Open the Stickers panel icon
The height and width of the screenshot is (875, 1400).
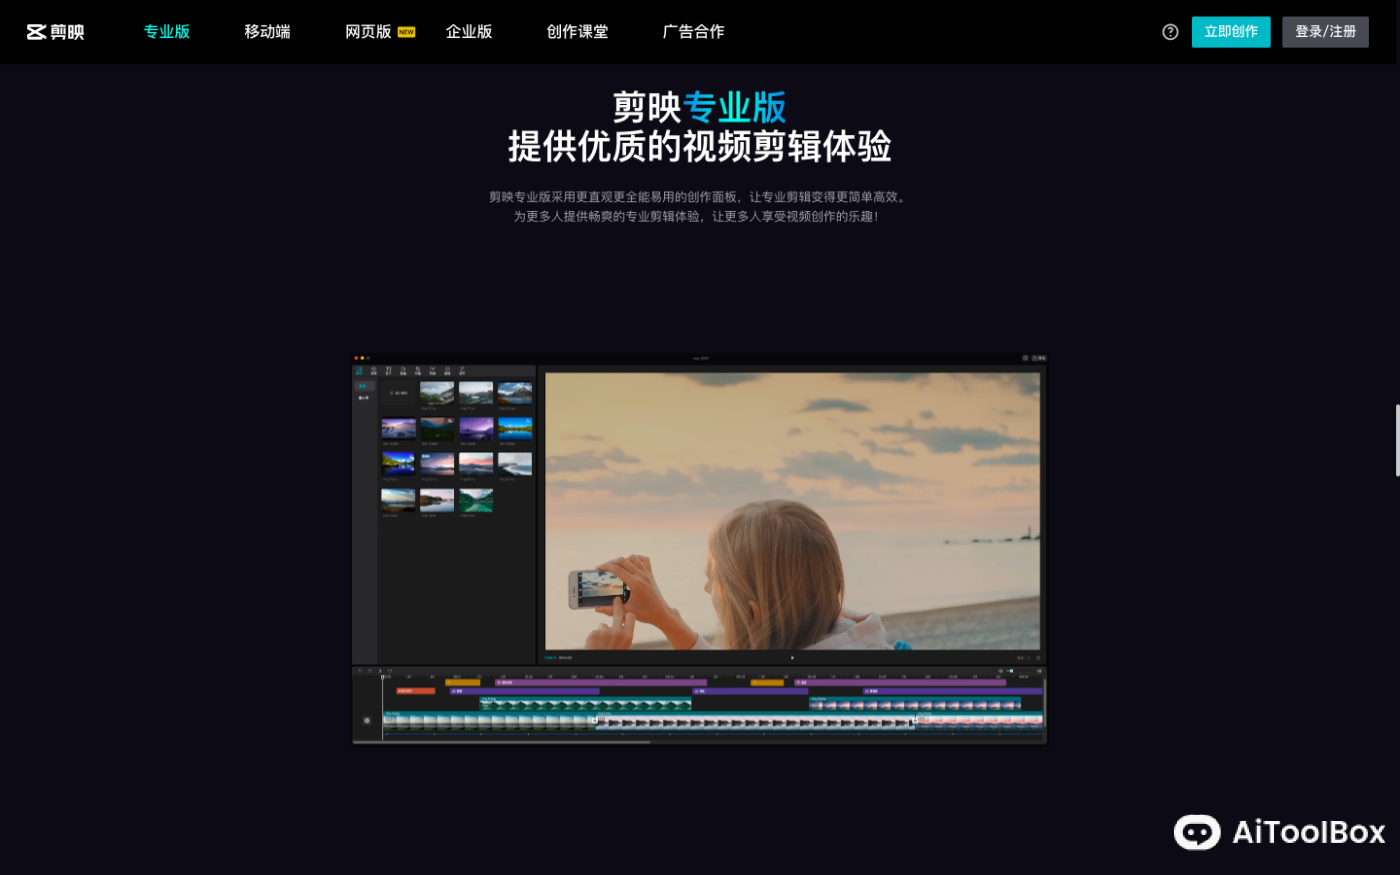click(x=404, y=370)
